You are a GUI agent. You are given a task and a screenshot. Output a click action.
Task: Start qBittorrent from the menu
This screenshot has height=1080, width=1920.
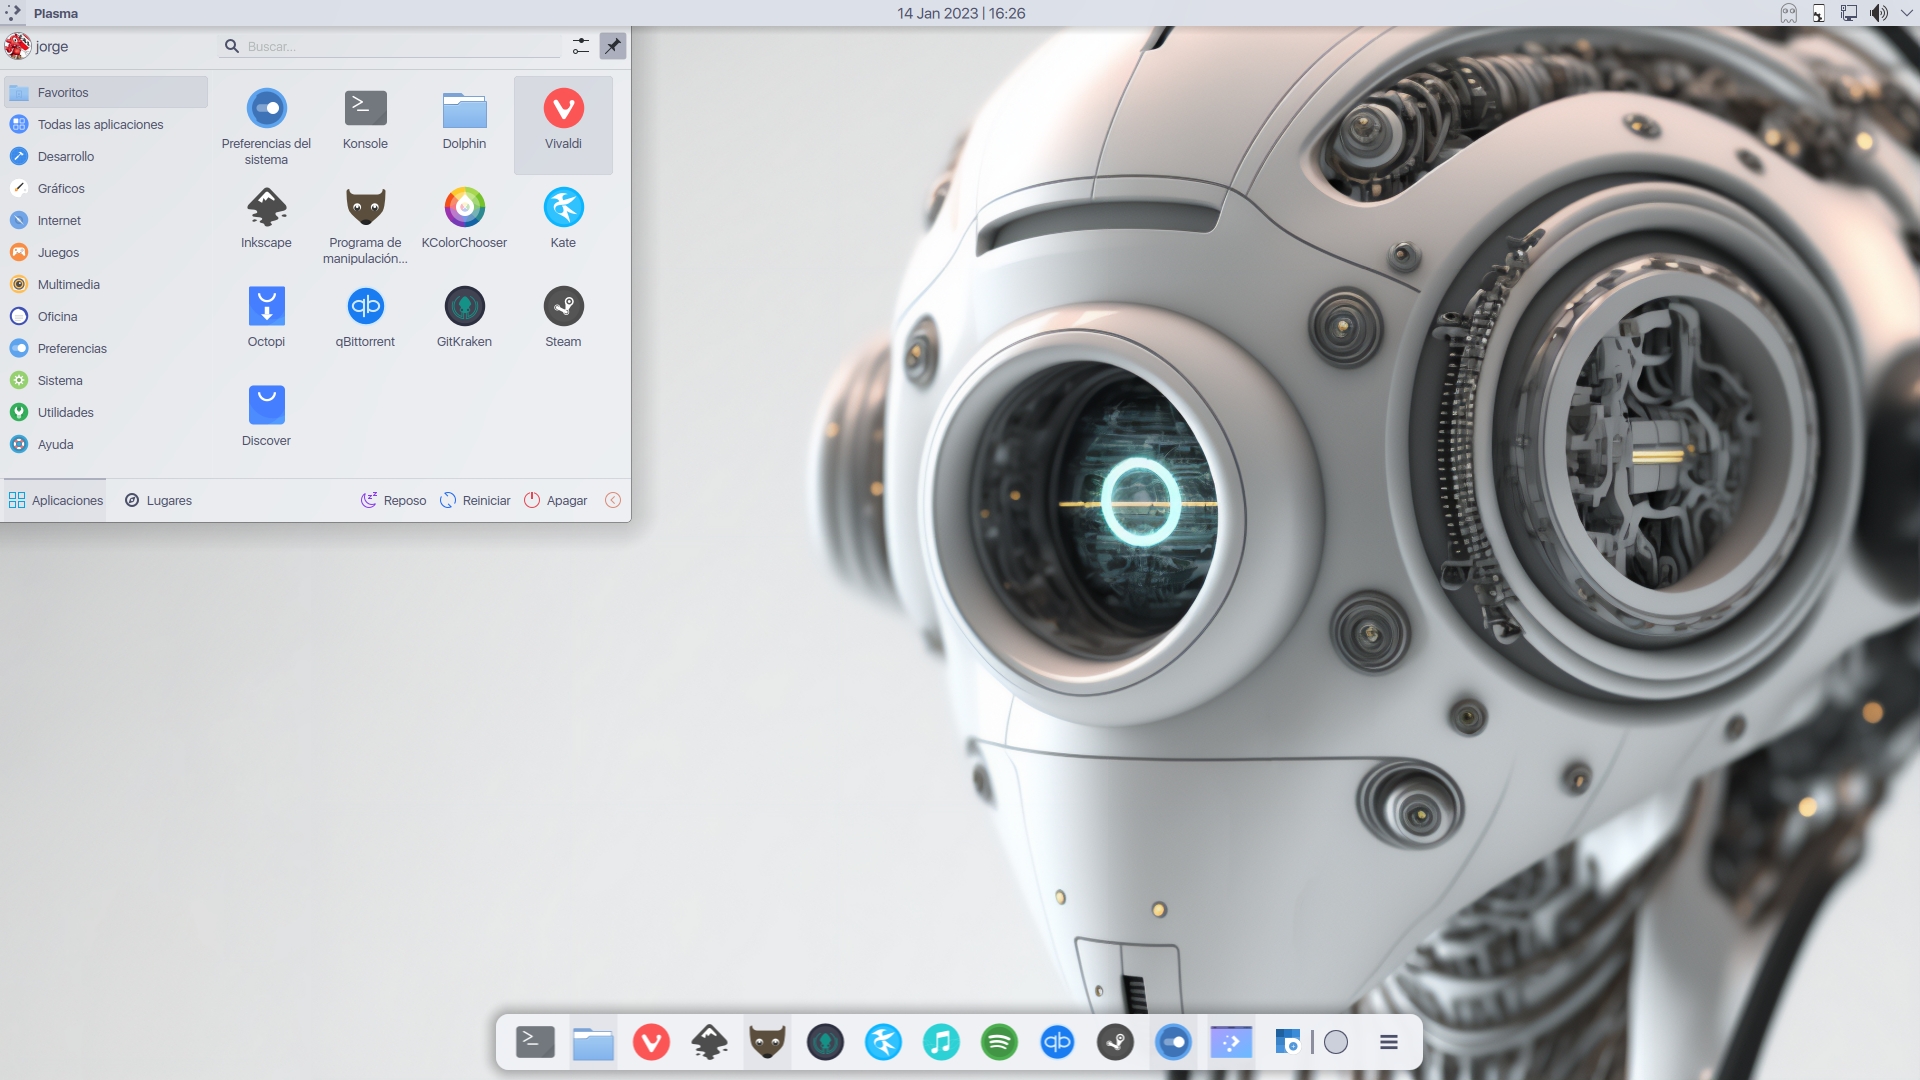click(365, 314)
